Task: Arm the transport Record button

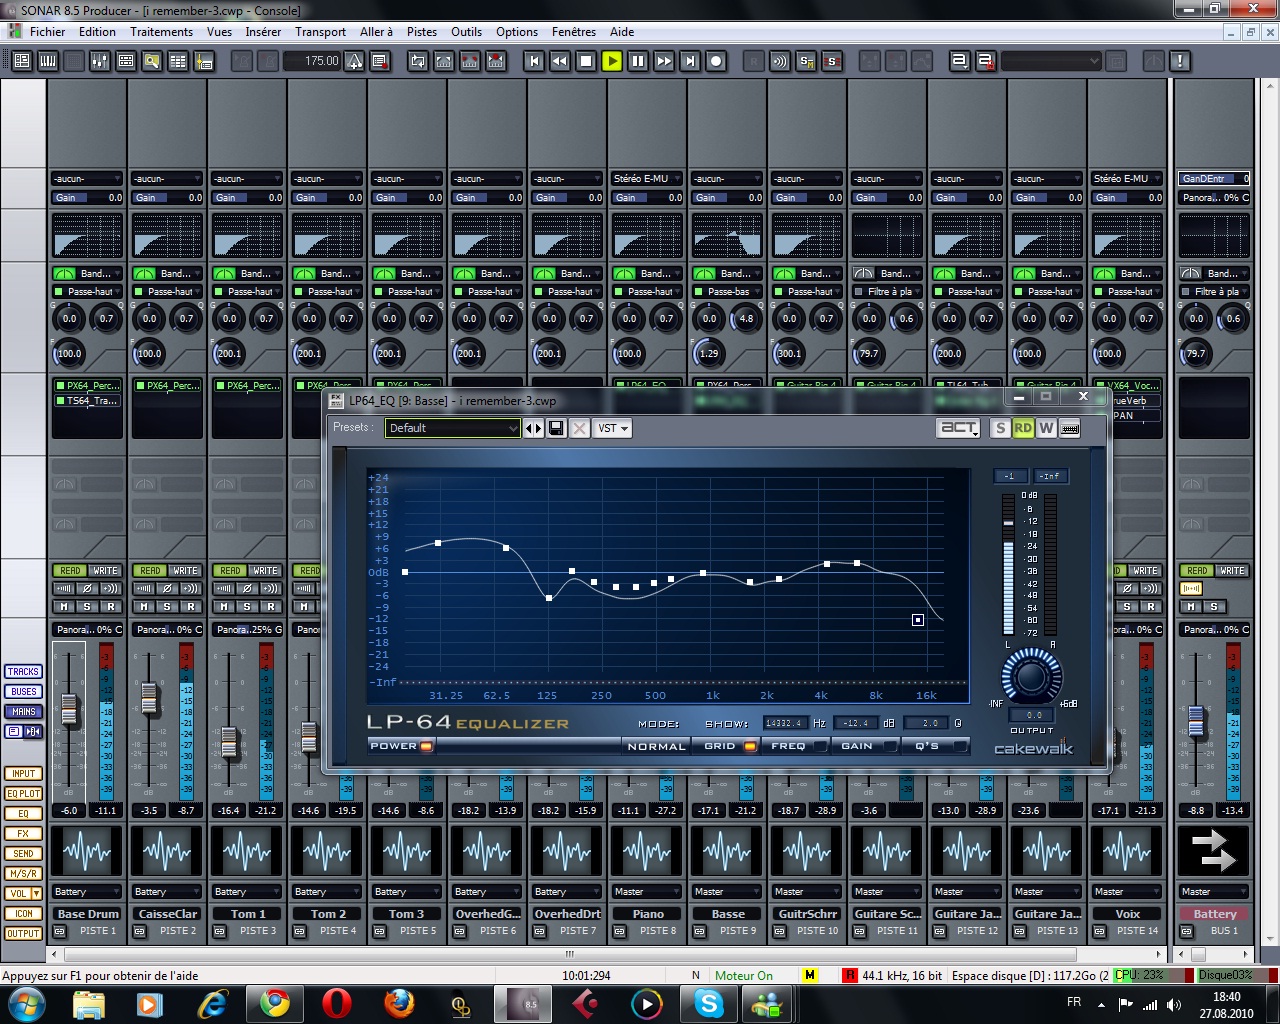Action: click(x=716, y=61)
